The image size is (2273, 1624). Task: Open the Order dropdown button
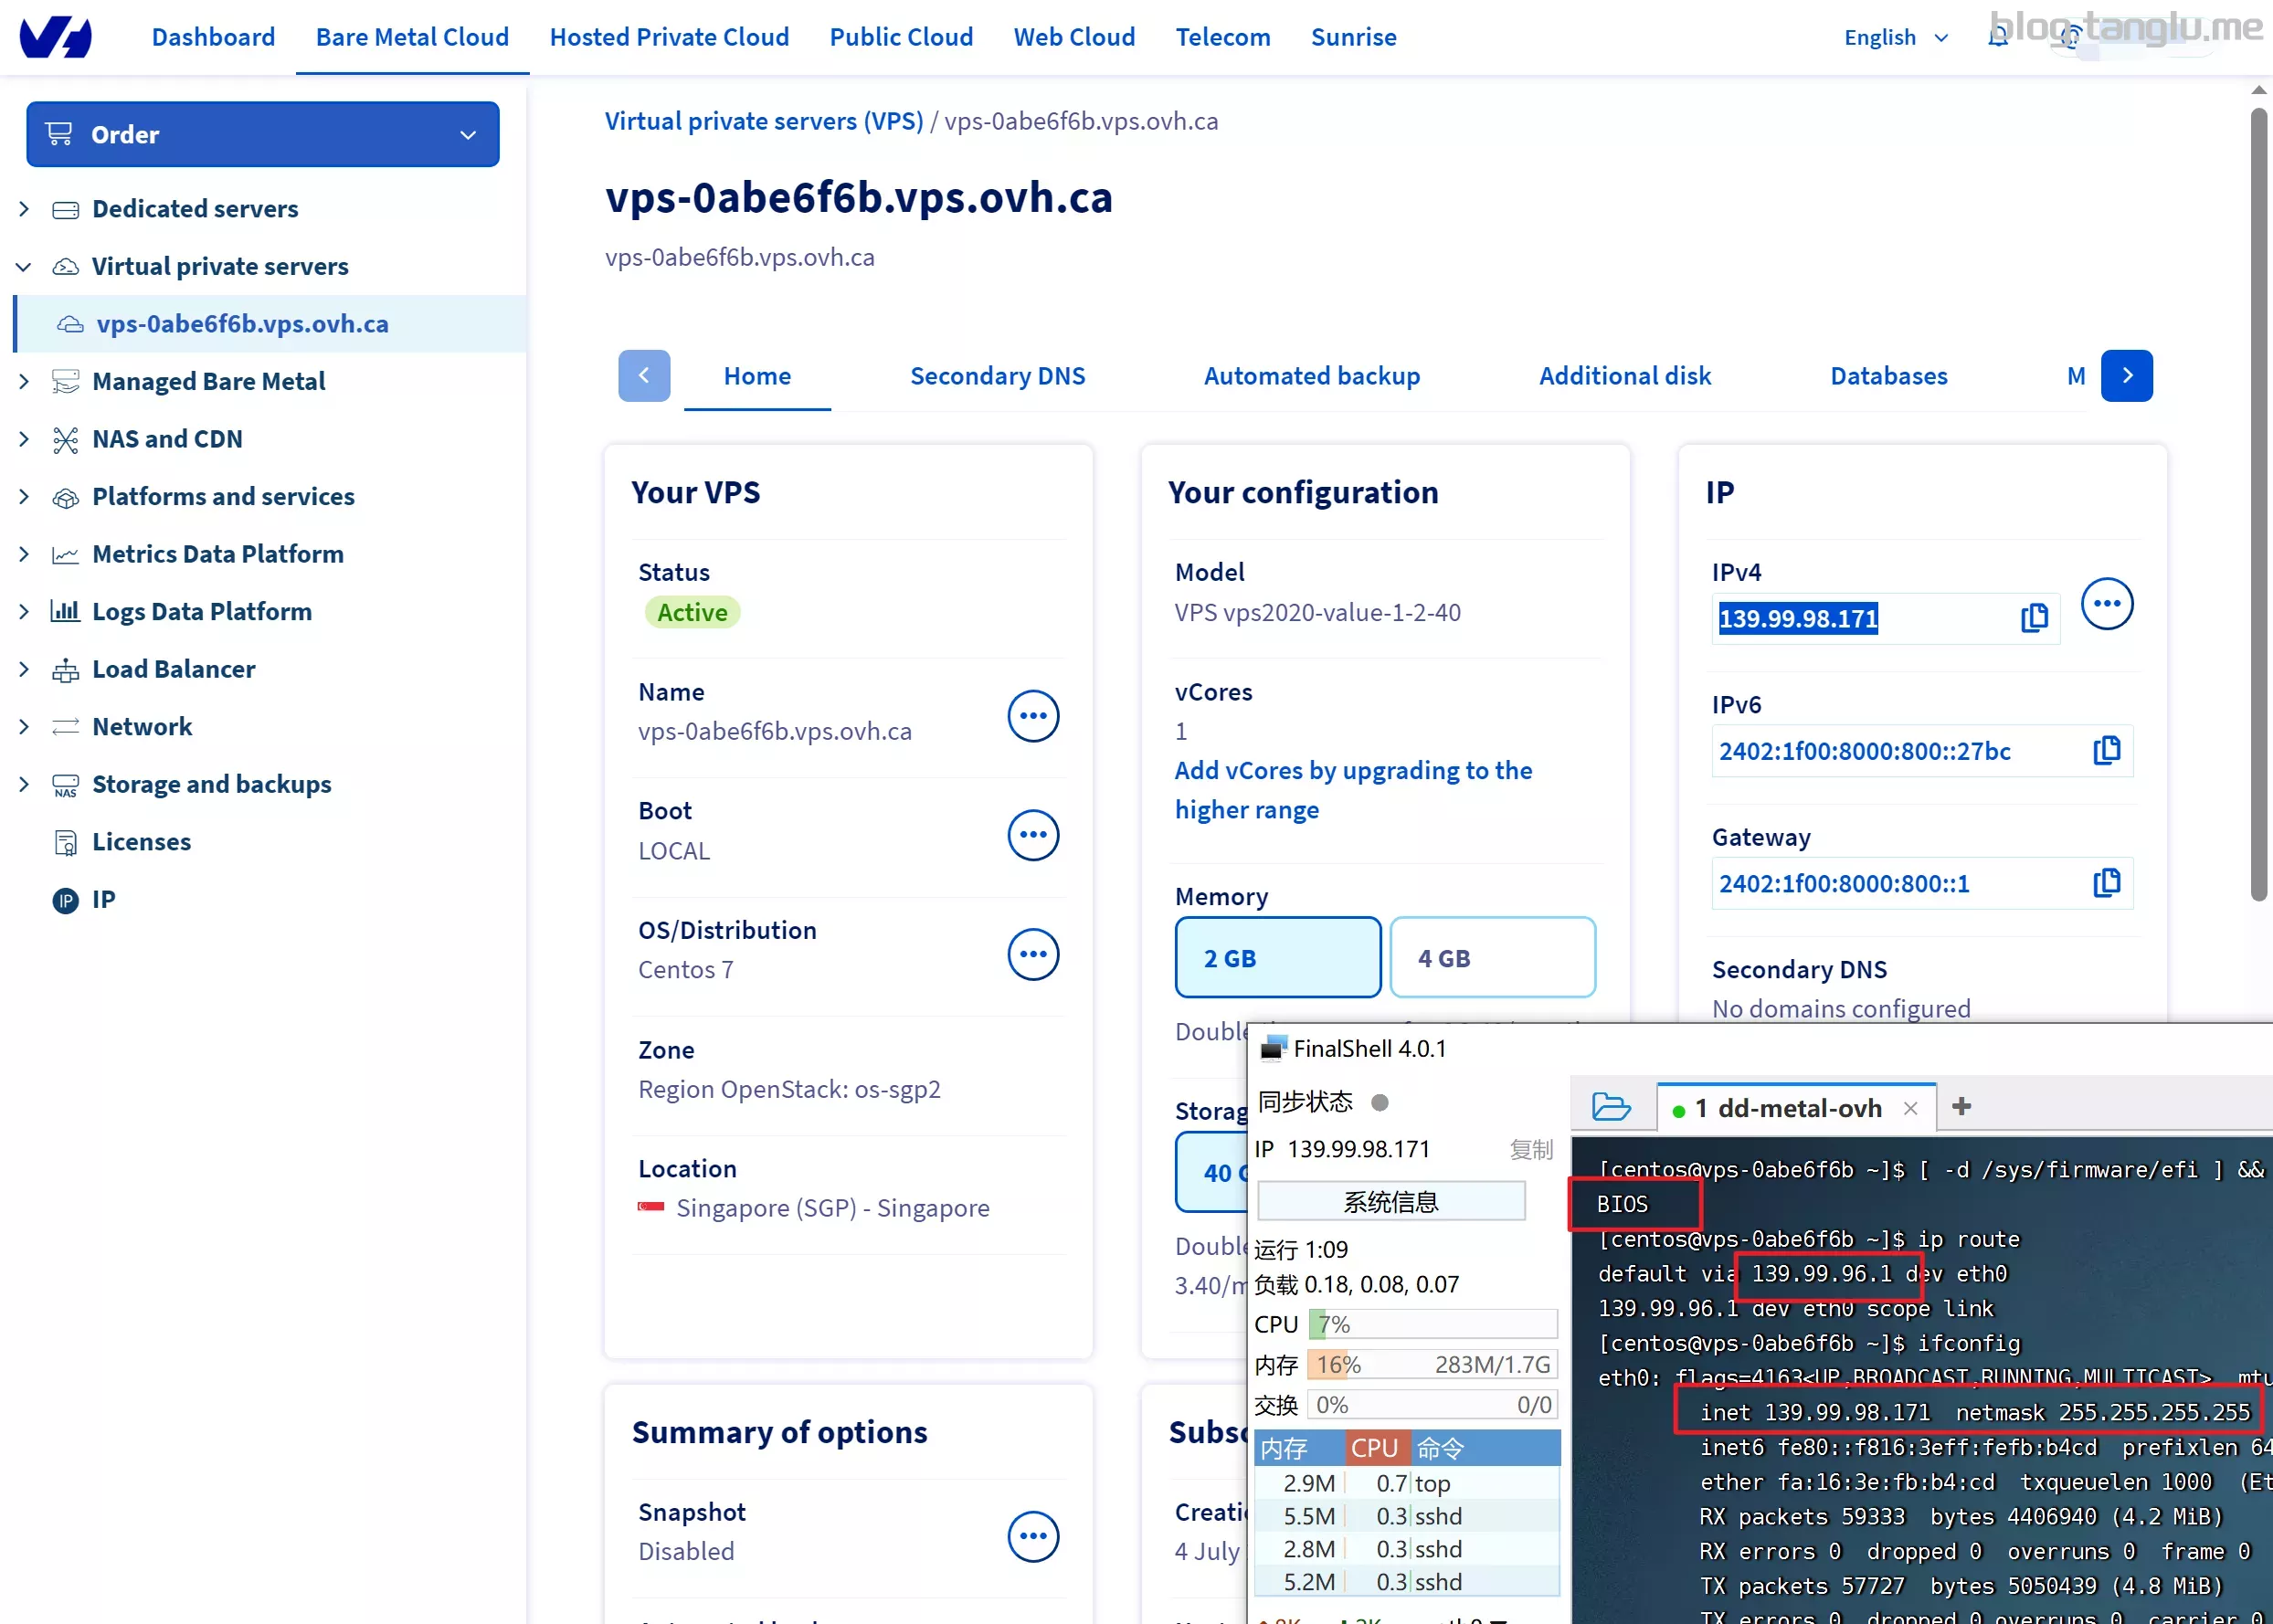point(262,134)
